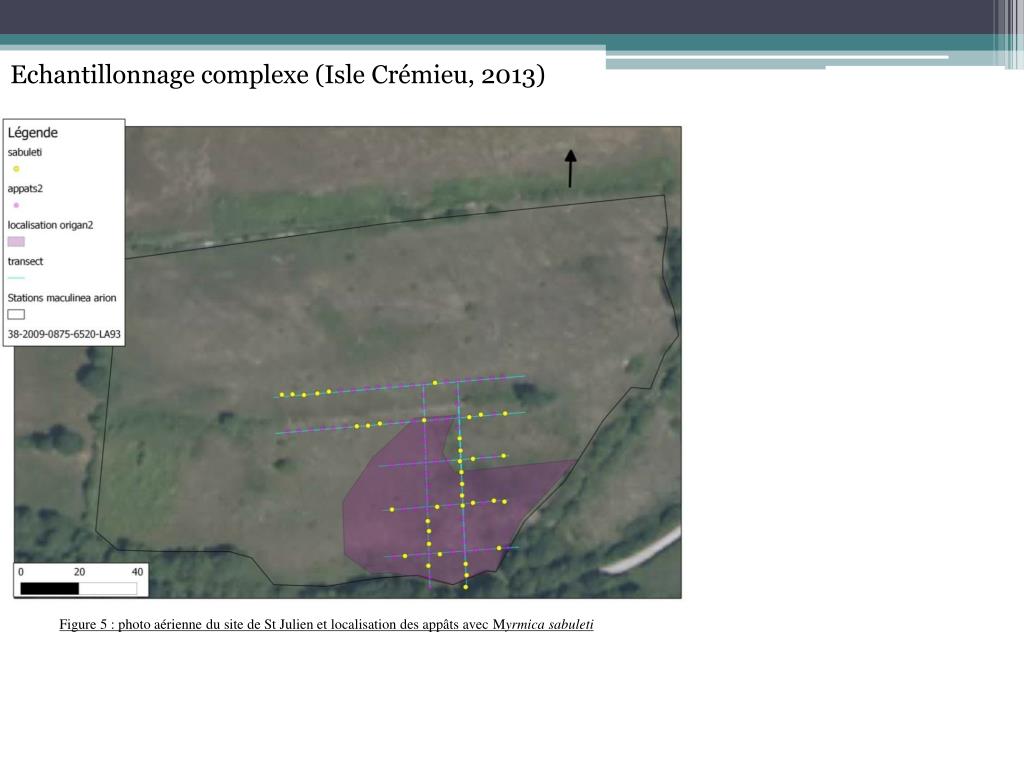Click the yellow sabuleti point symbol in legend
The width and height of the screenshot is (1024, 768).
[x=16, y=168]
